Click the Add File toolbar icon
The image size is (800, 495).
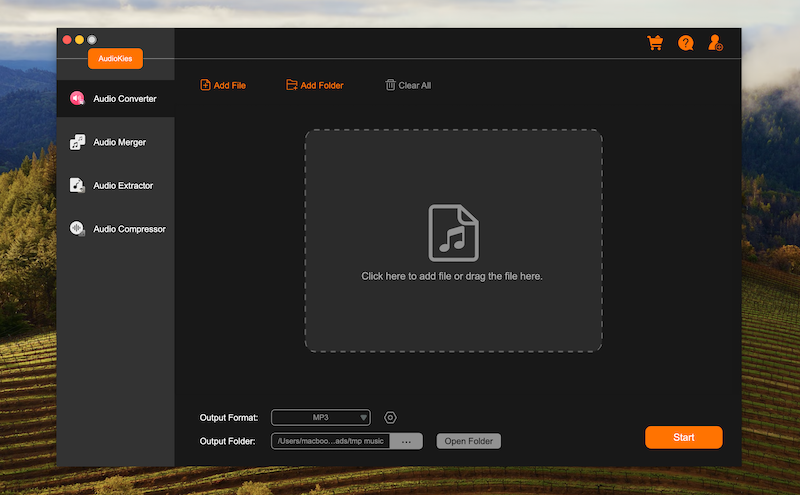coord(205,86)
